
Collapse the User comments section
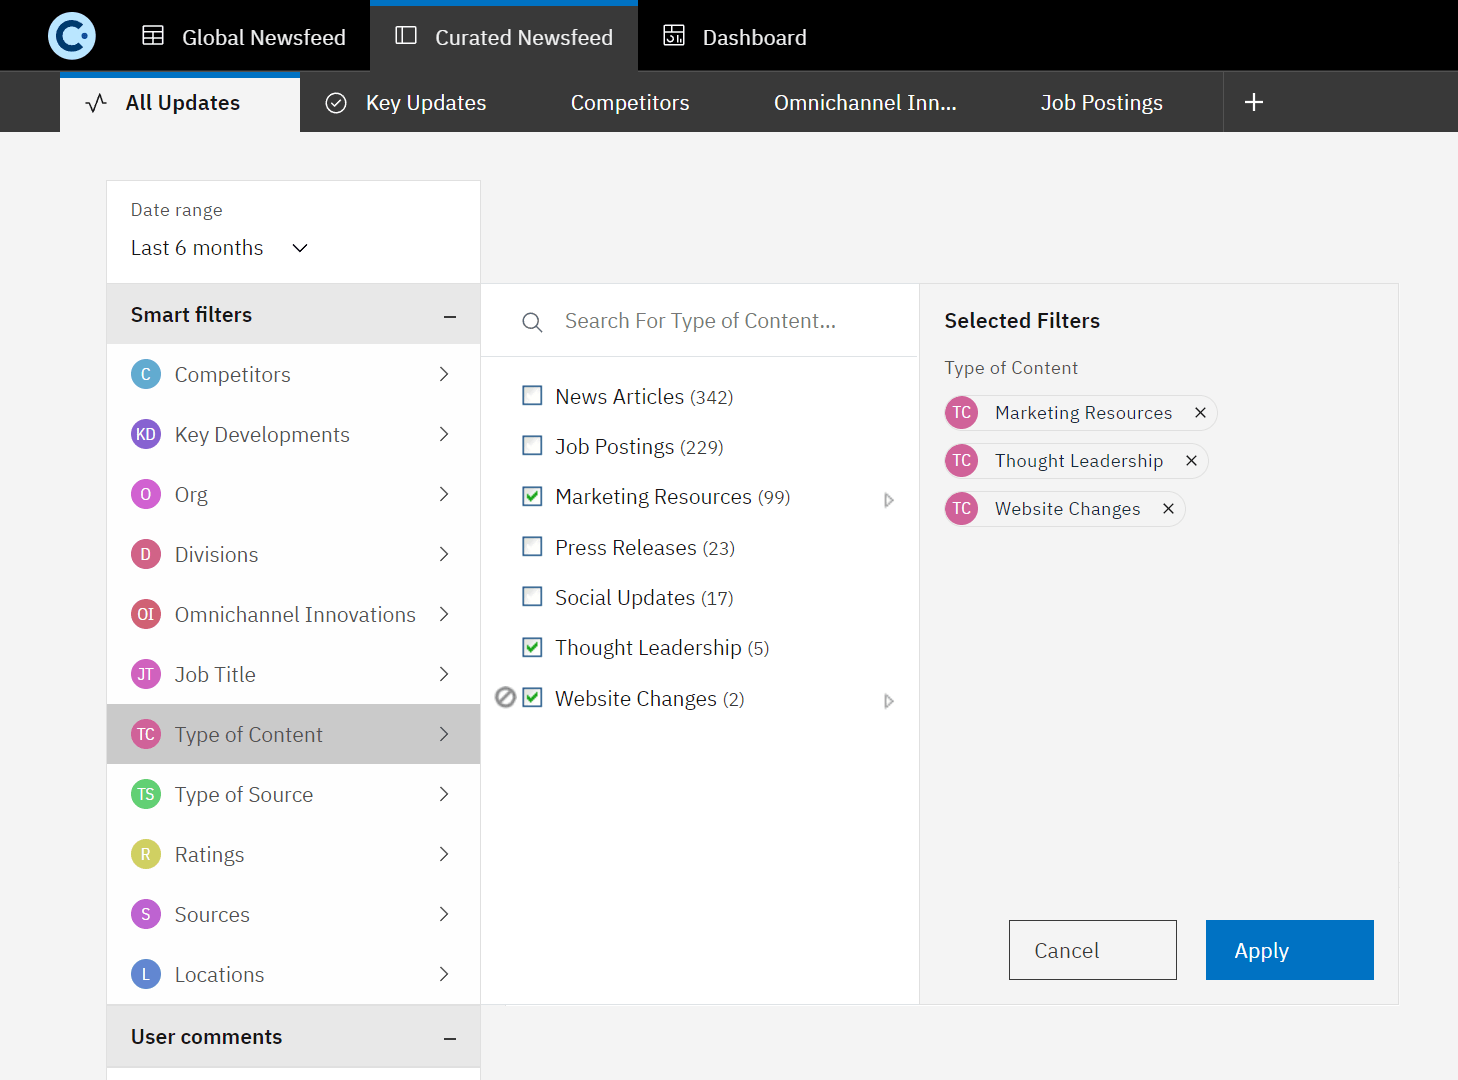(450, 1038)
